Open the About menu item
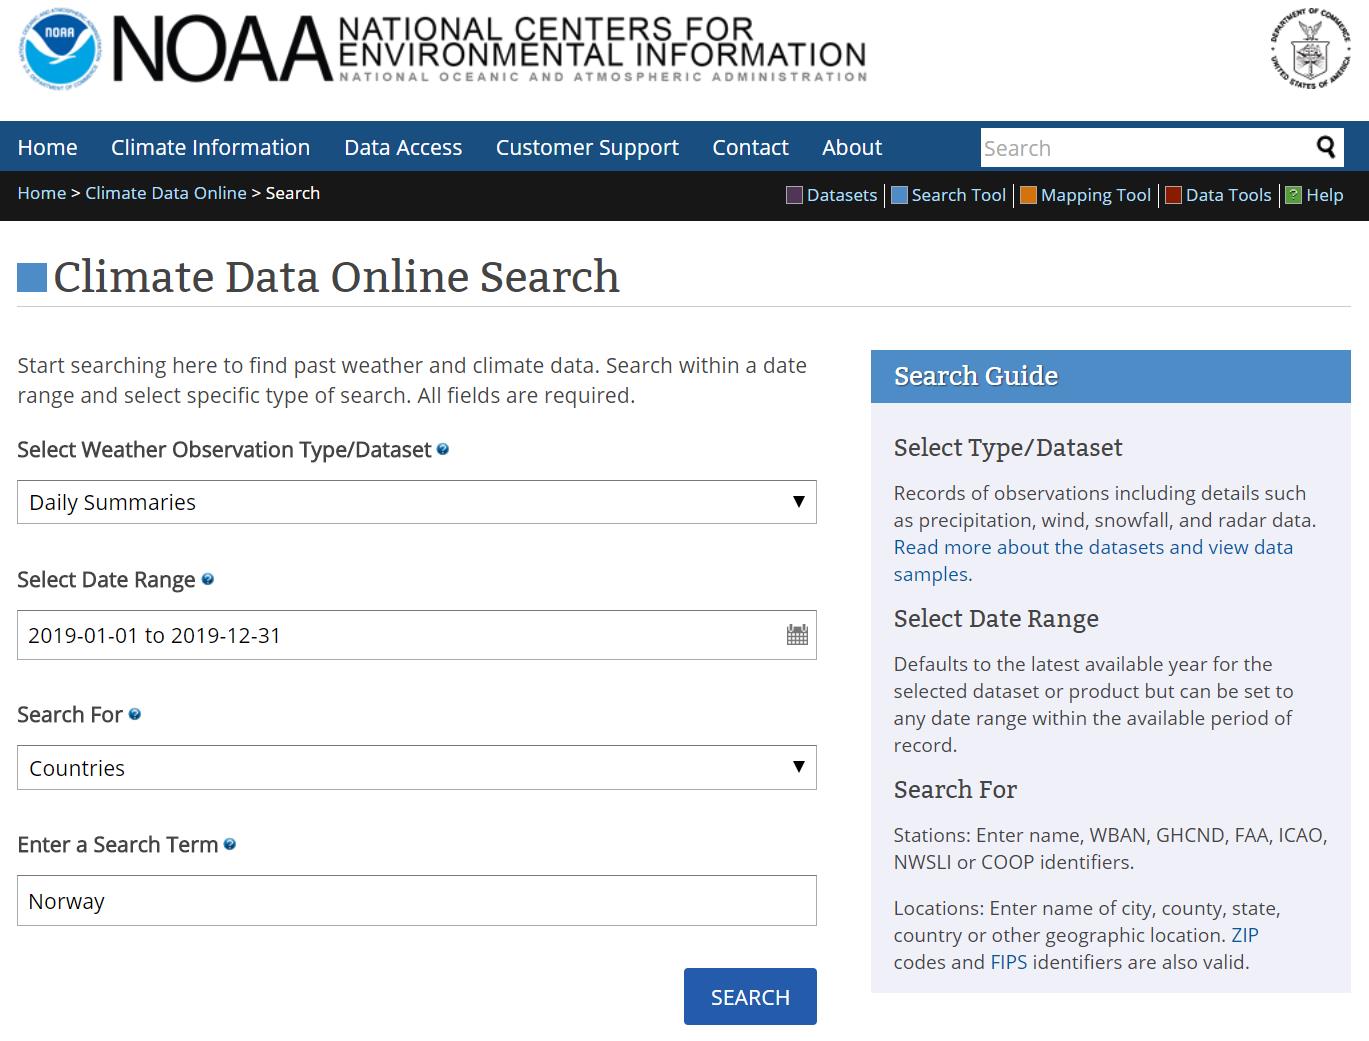Image resolution: width=1369 pixels, height=1041 pixels. [852, 147]
